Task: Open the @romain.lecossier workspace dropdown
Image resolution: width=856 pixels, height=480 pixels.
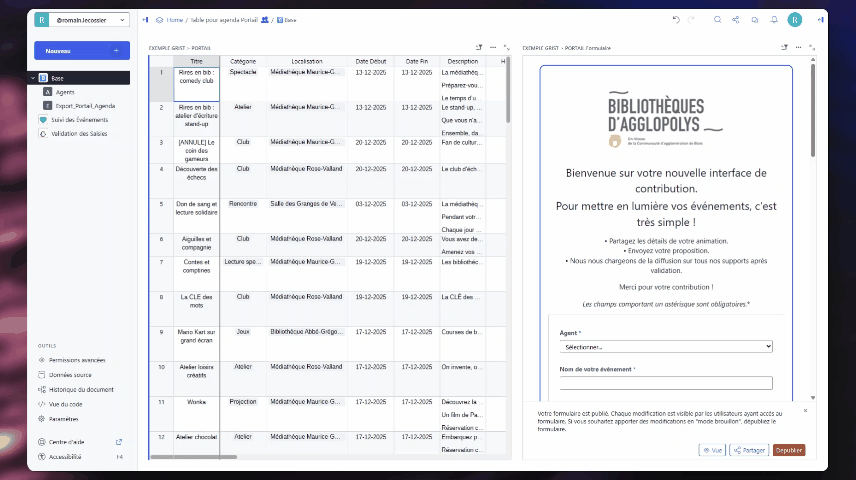Action: [81, 19]
